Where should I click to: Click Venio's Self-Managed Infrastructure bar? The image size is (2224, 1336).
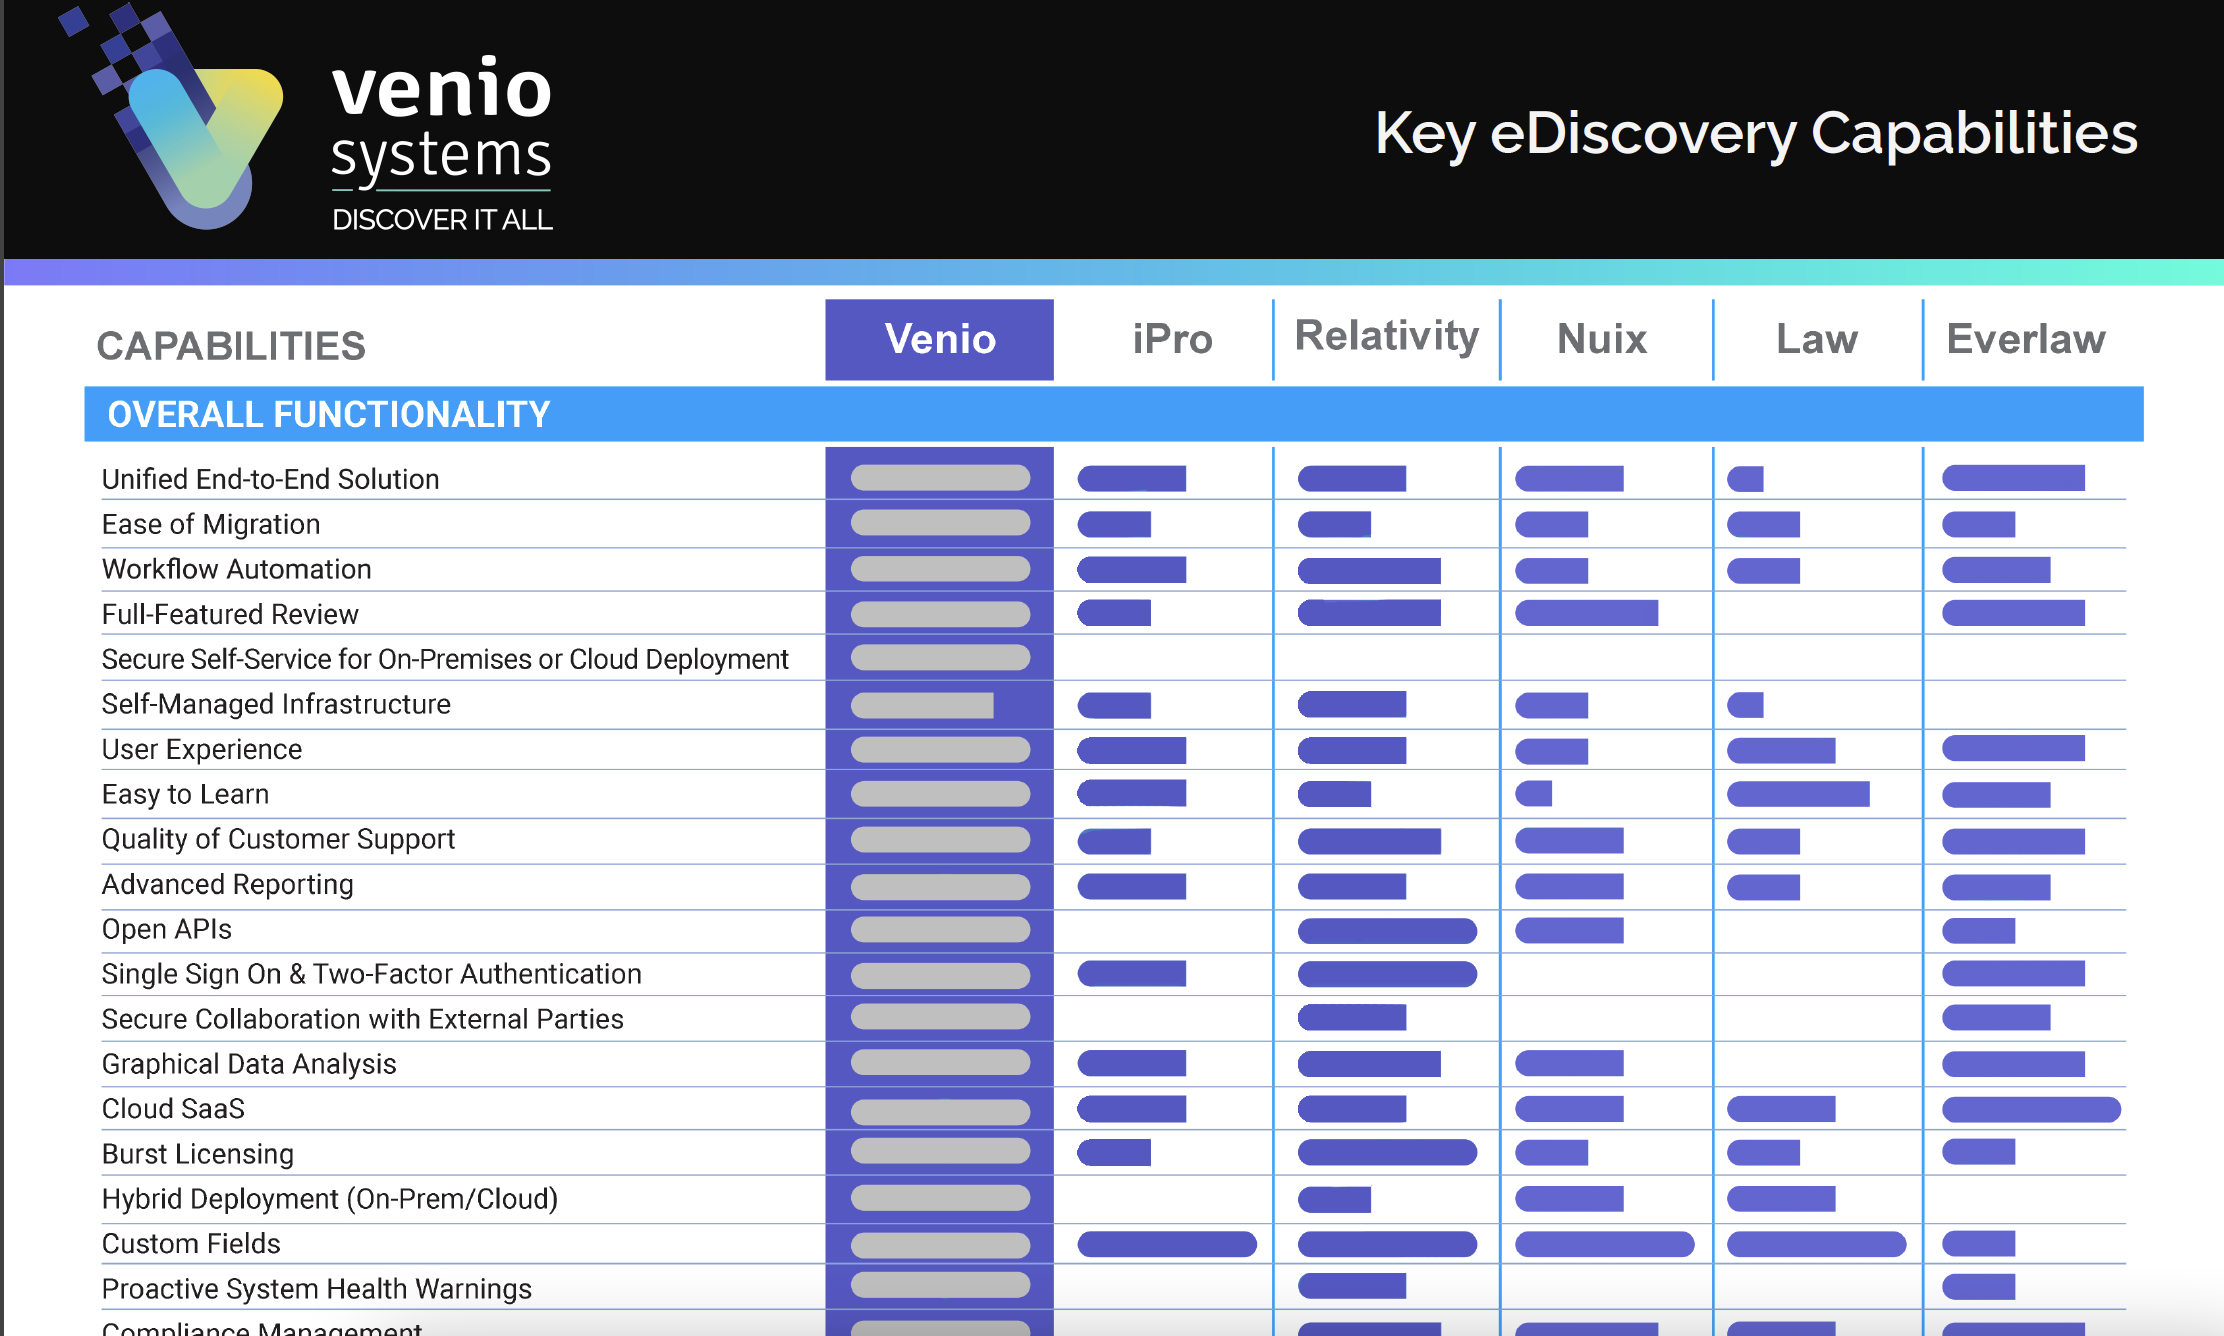tap(921, 705)
